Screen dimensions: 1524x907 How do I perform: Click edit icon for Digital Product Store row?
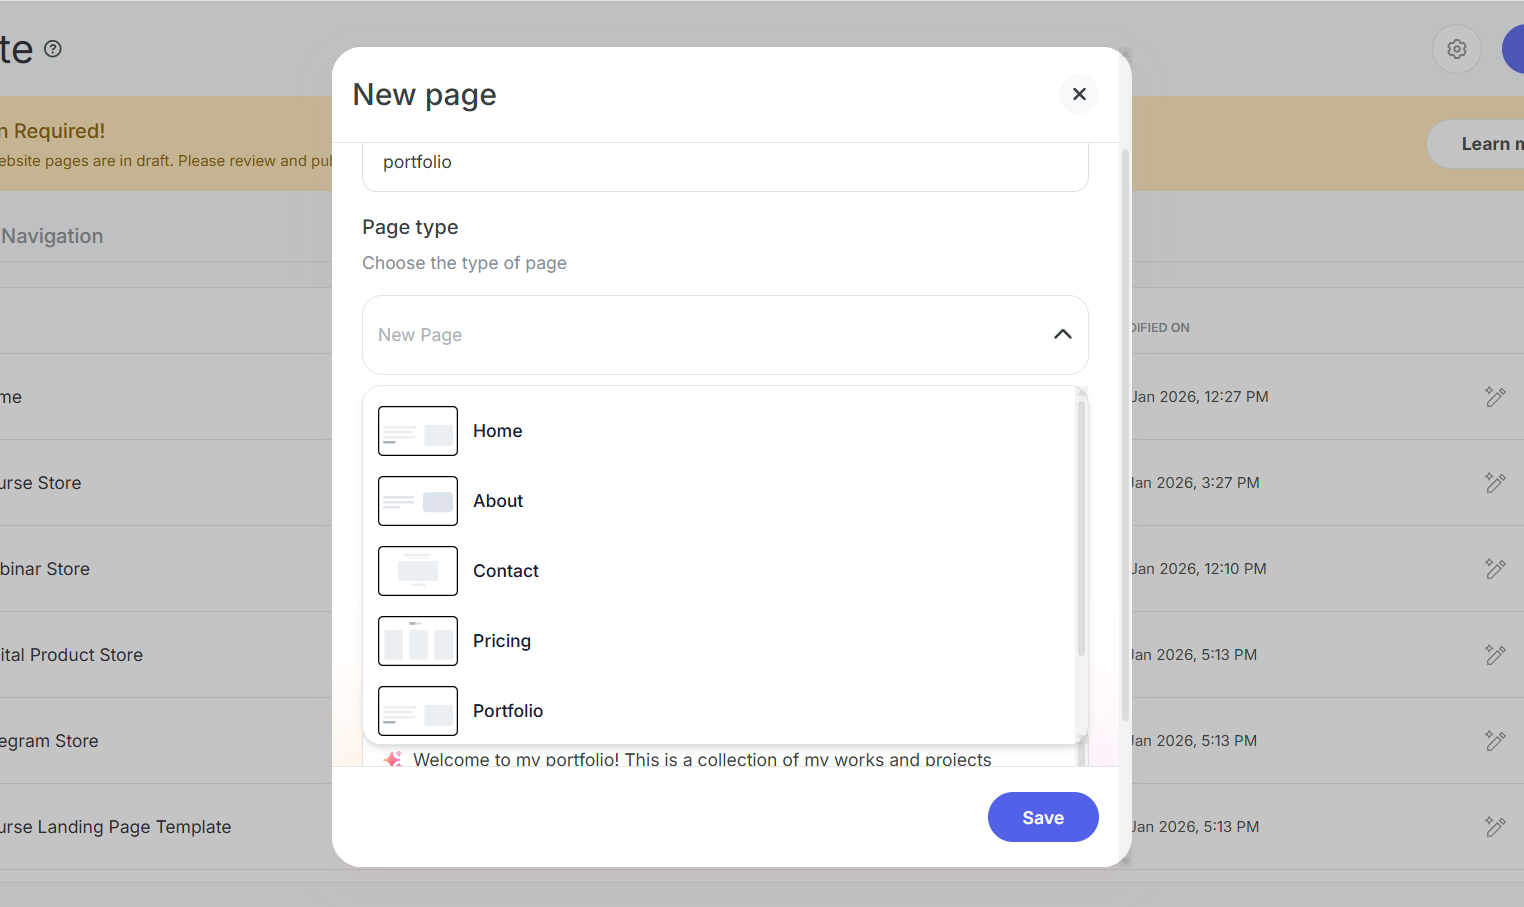(x=1495, y=655)
